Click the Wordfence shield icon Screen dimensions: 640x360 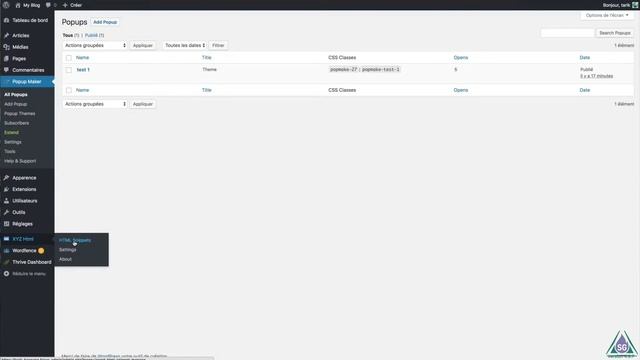[x=7, y=251]
